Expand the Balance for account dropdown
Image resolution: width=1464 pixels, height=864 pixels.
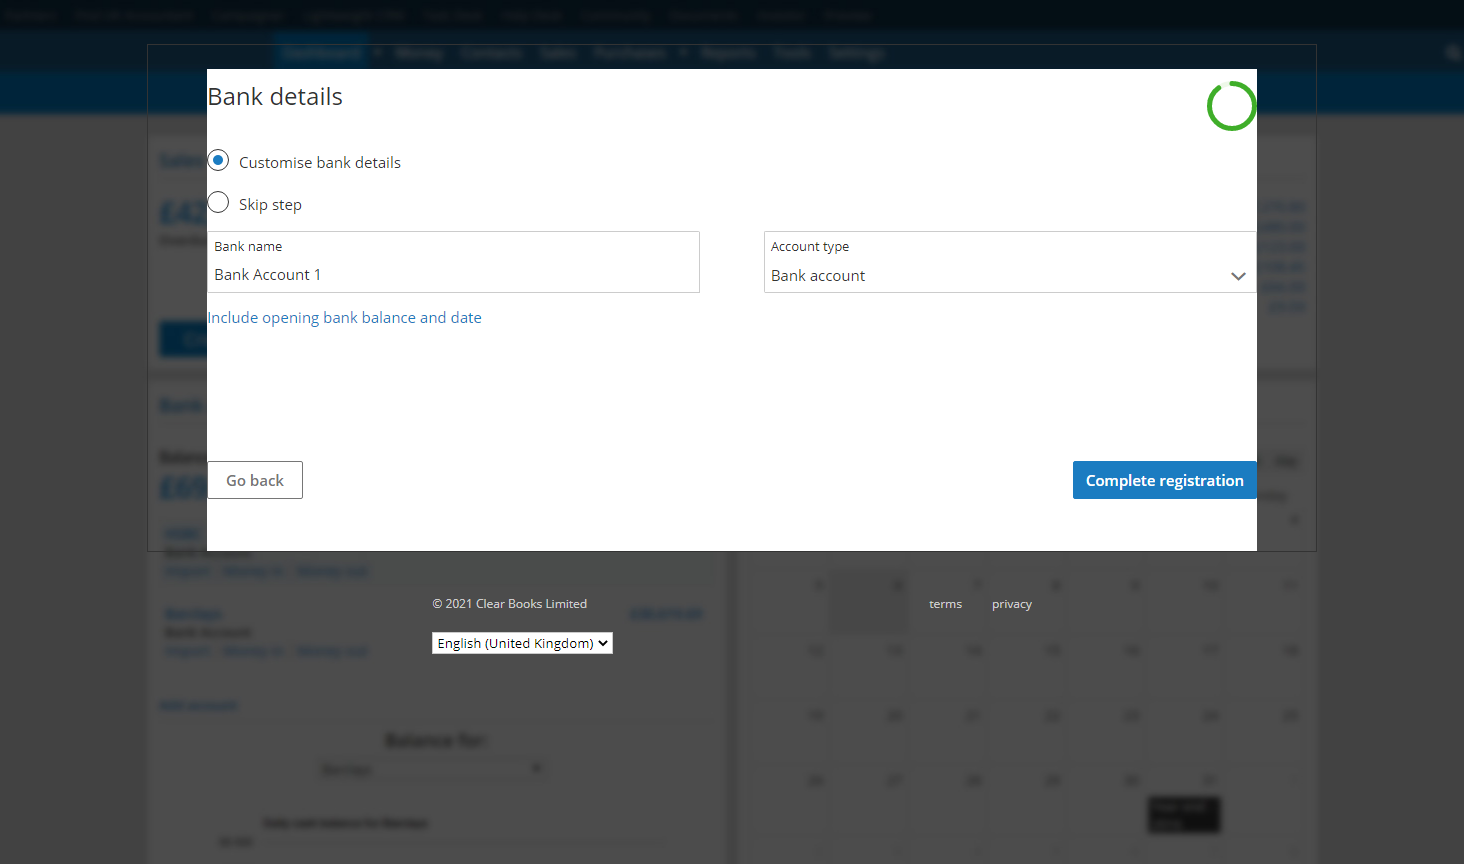[x=432, y=769]
